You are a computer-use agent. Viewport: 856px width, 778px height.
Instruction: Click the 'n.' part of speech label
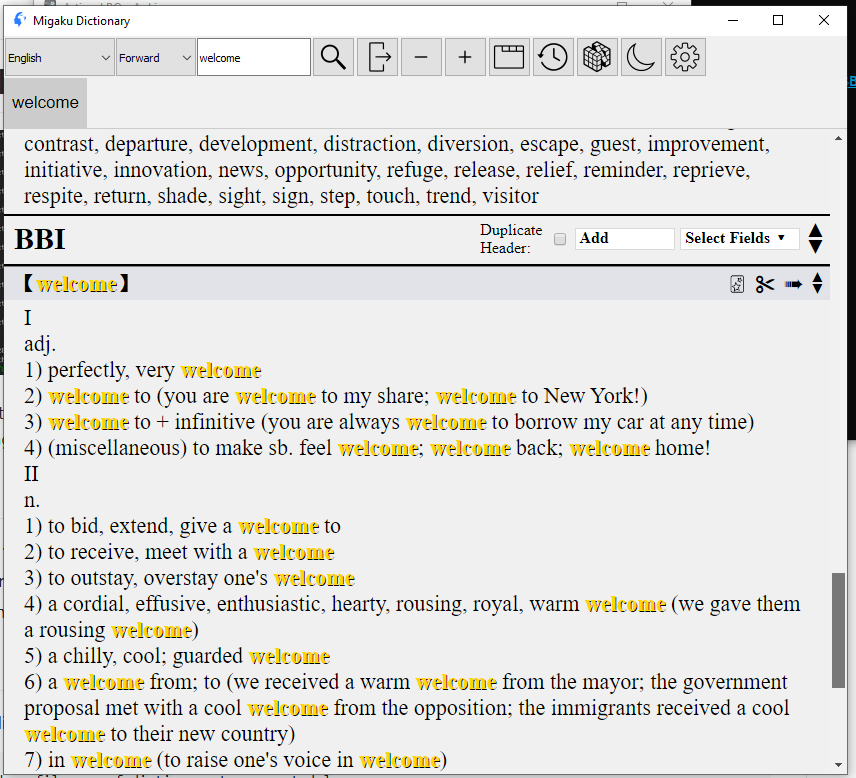(32, 500)
